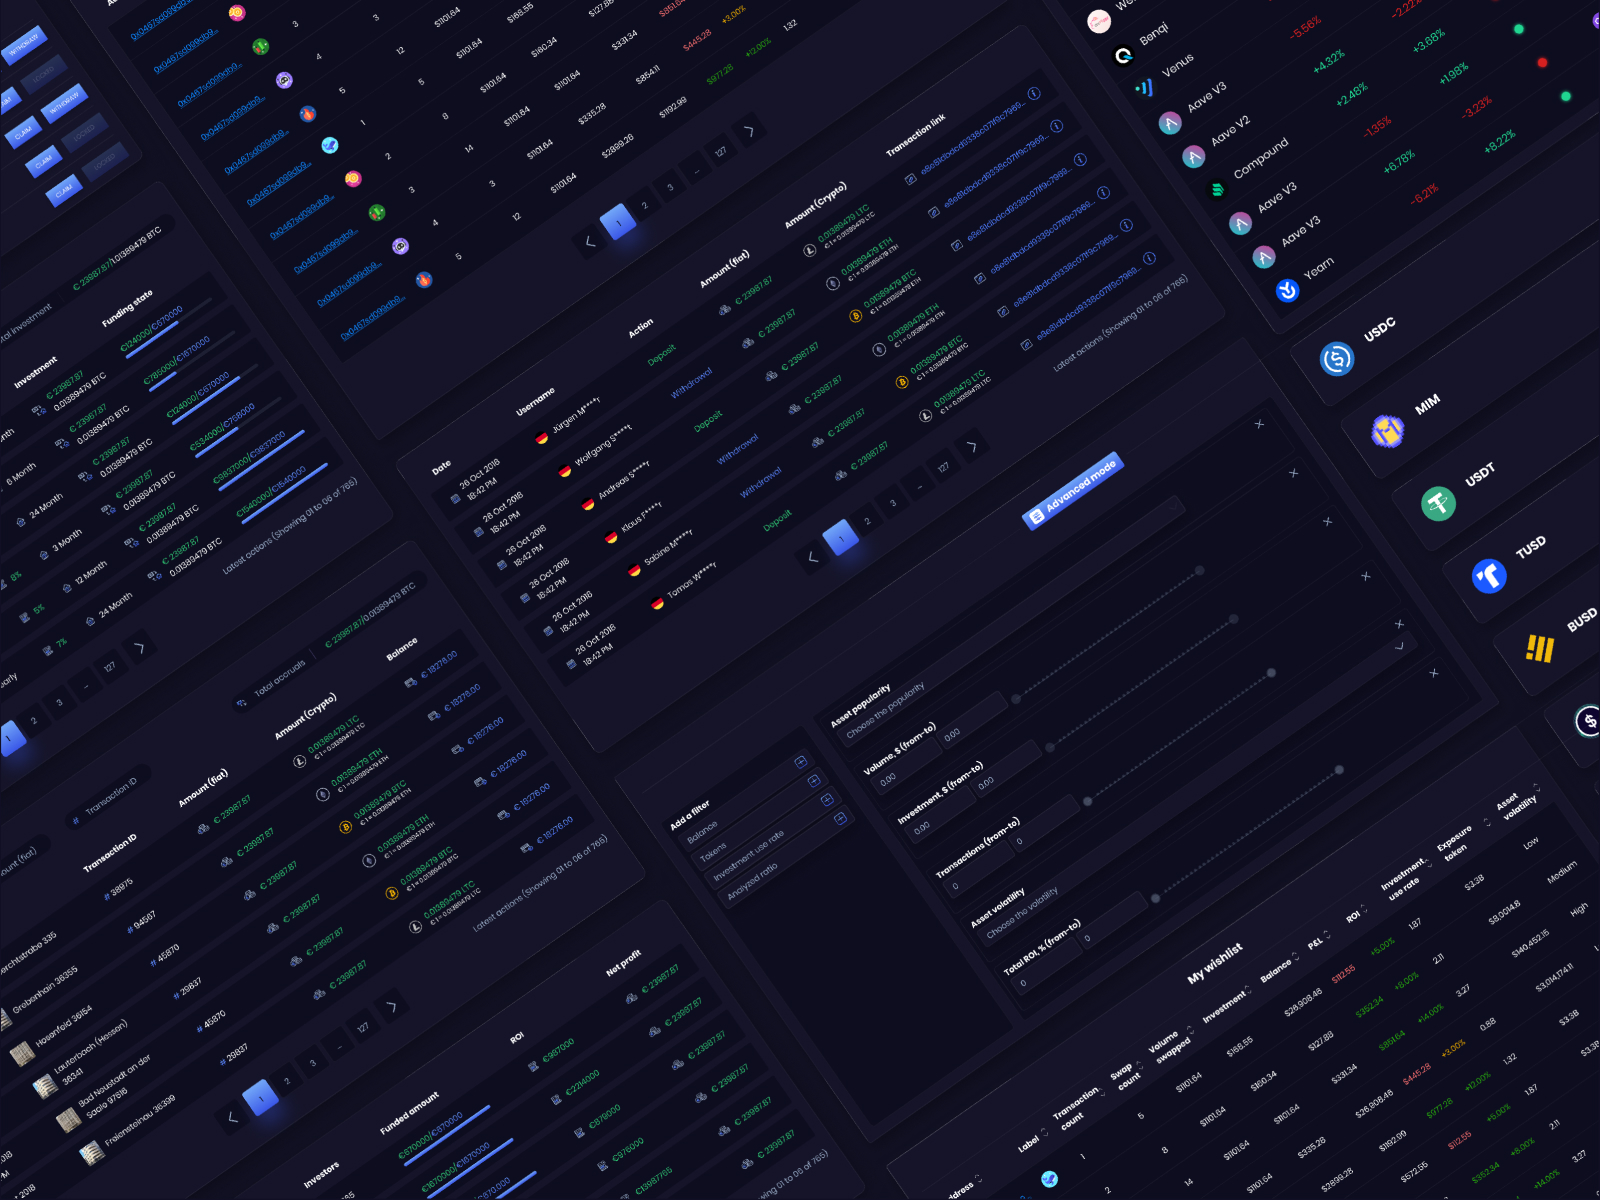Go to previous page in Username transactions table

click(x=813, y=557)
